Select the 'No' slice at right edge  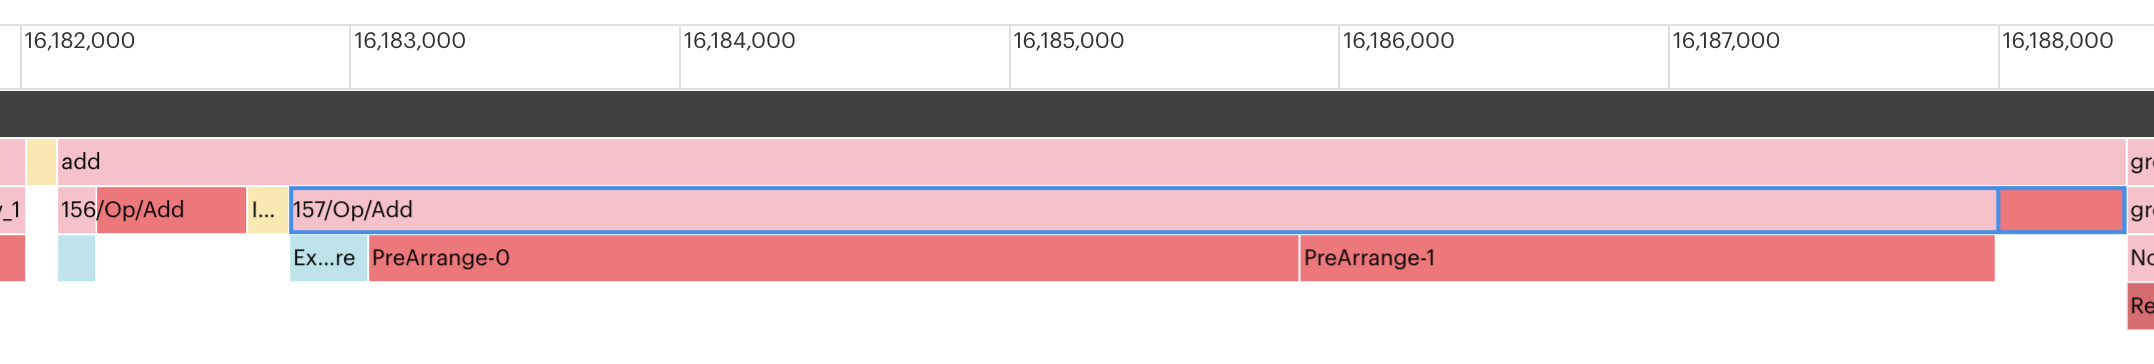coord(2140,258)
